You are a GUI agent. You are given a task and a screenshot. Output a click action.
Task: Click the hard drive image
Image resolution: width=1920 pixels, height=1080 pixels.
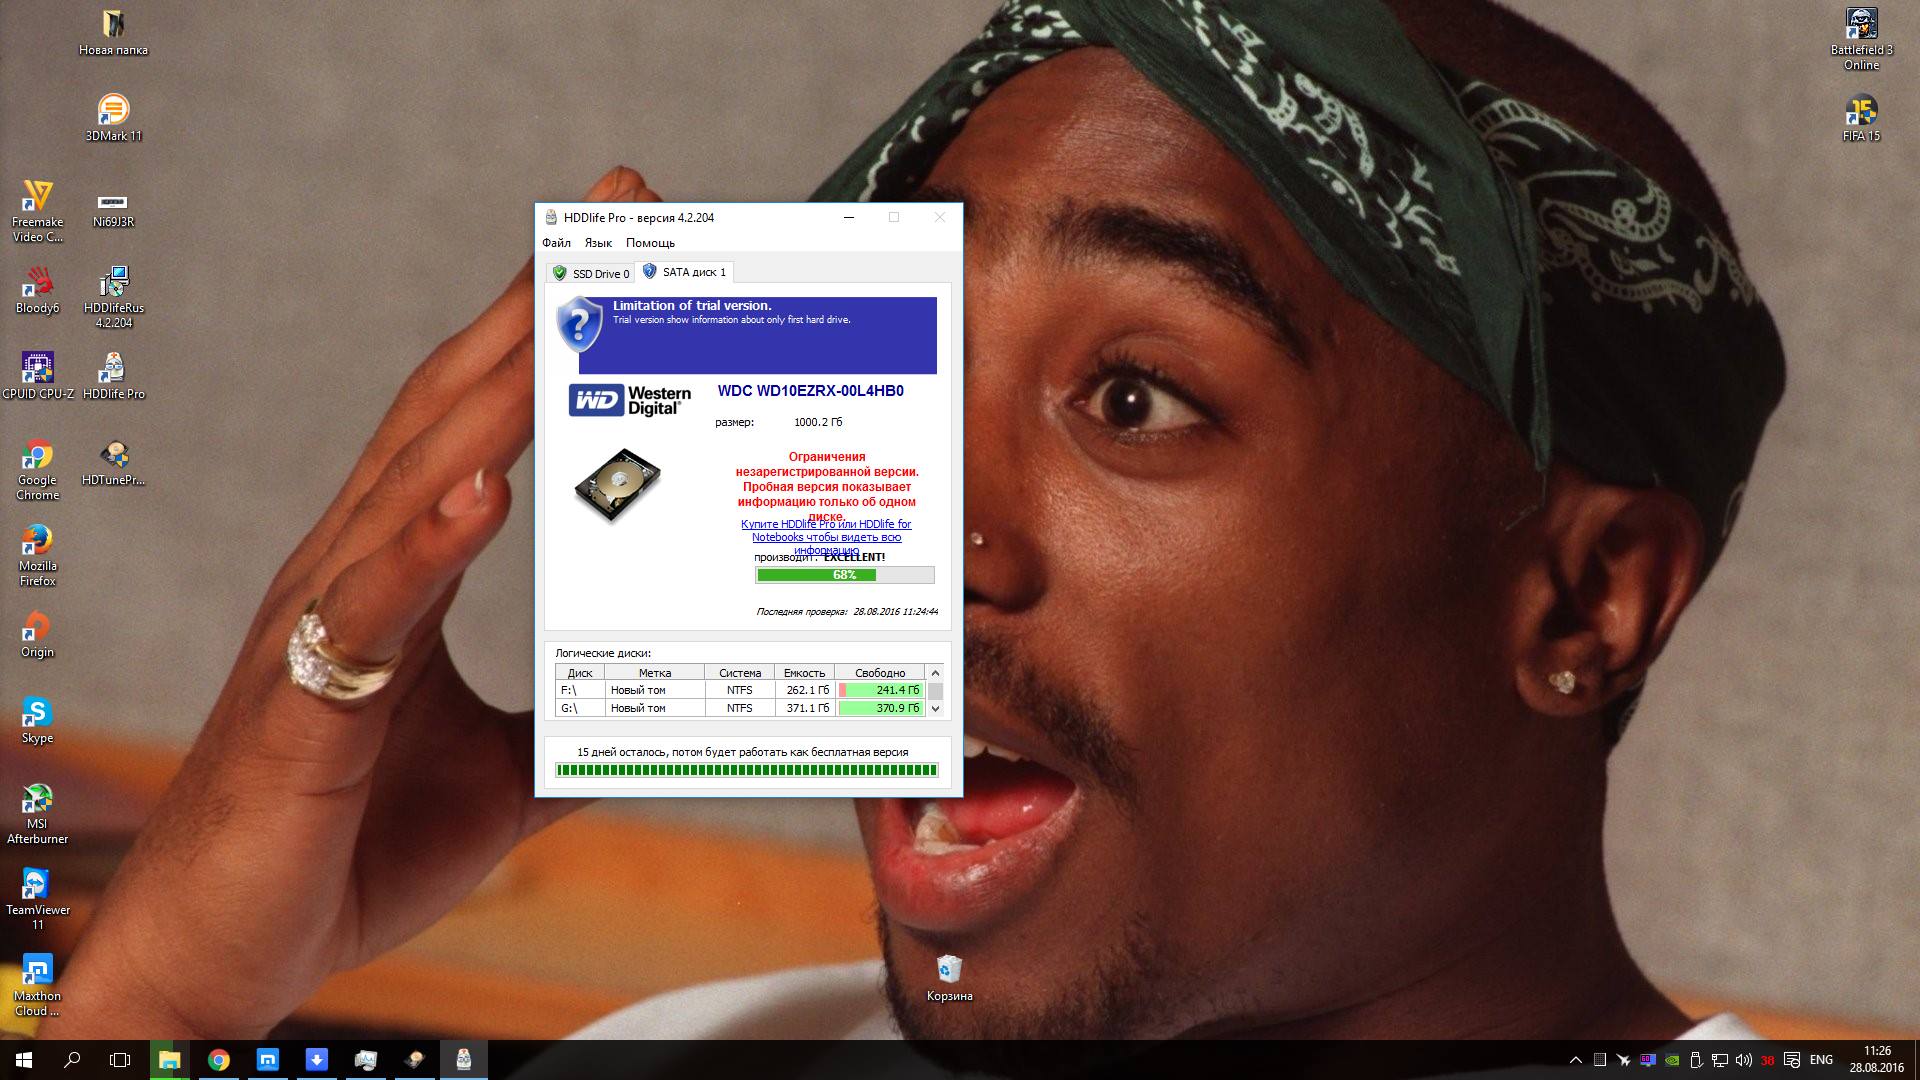[x=617, y=484]
